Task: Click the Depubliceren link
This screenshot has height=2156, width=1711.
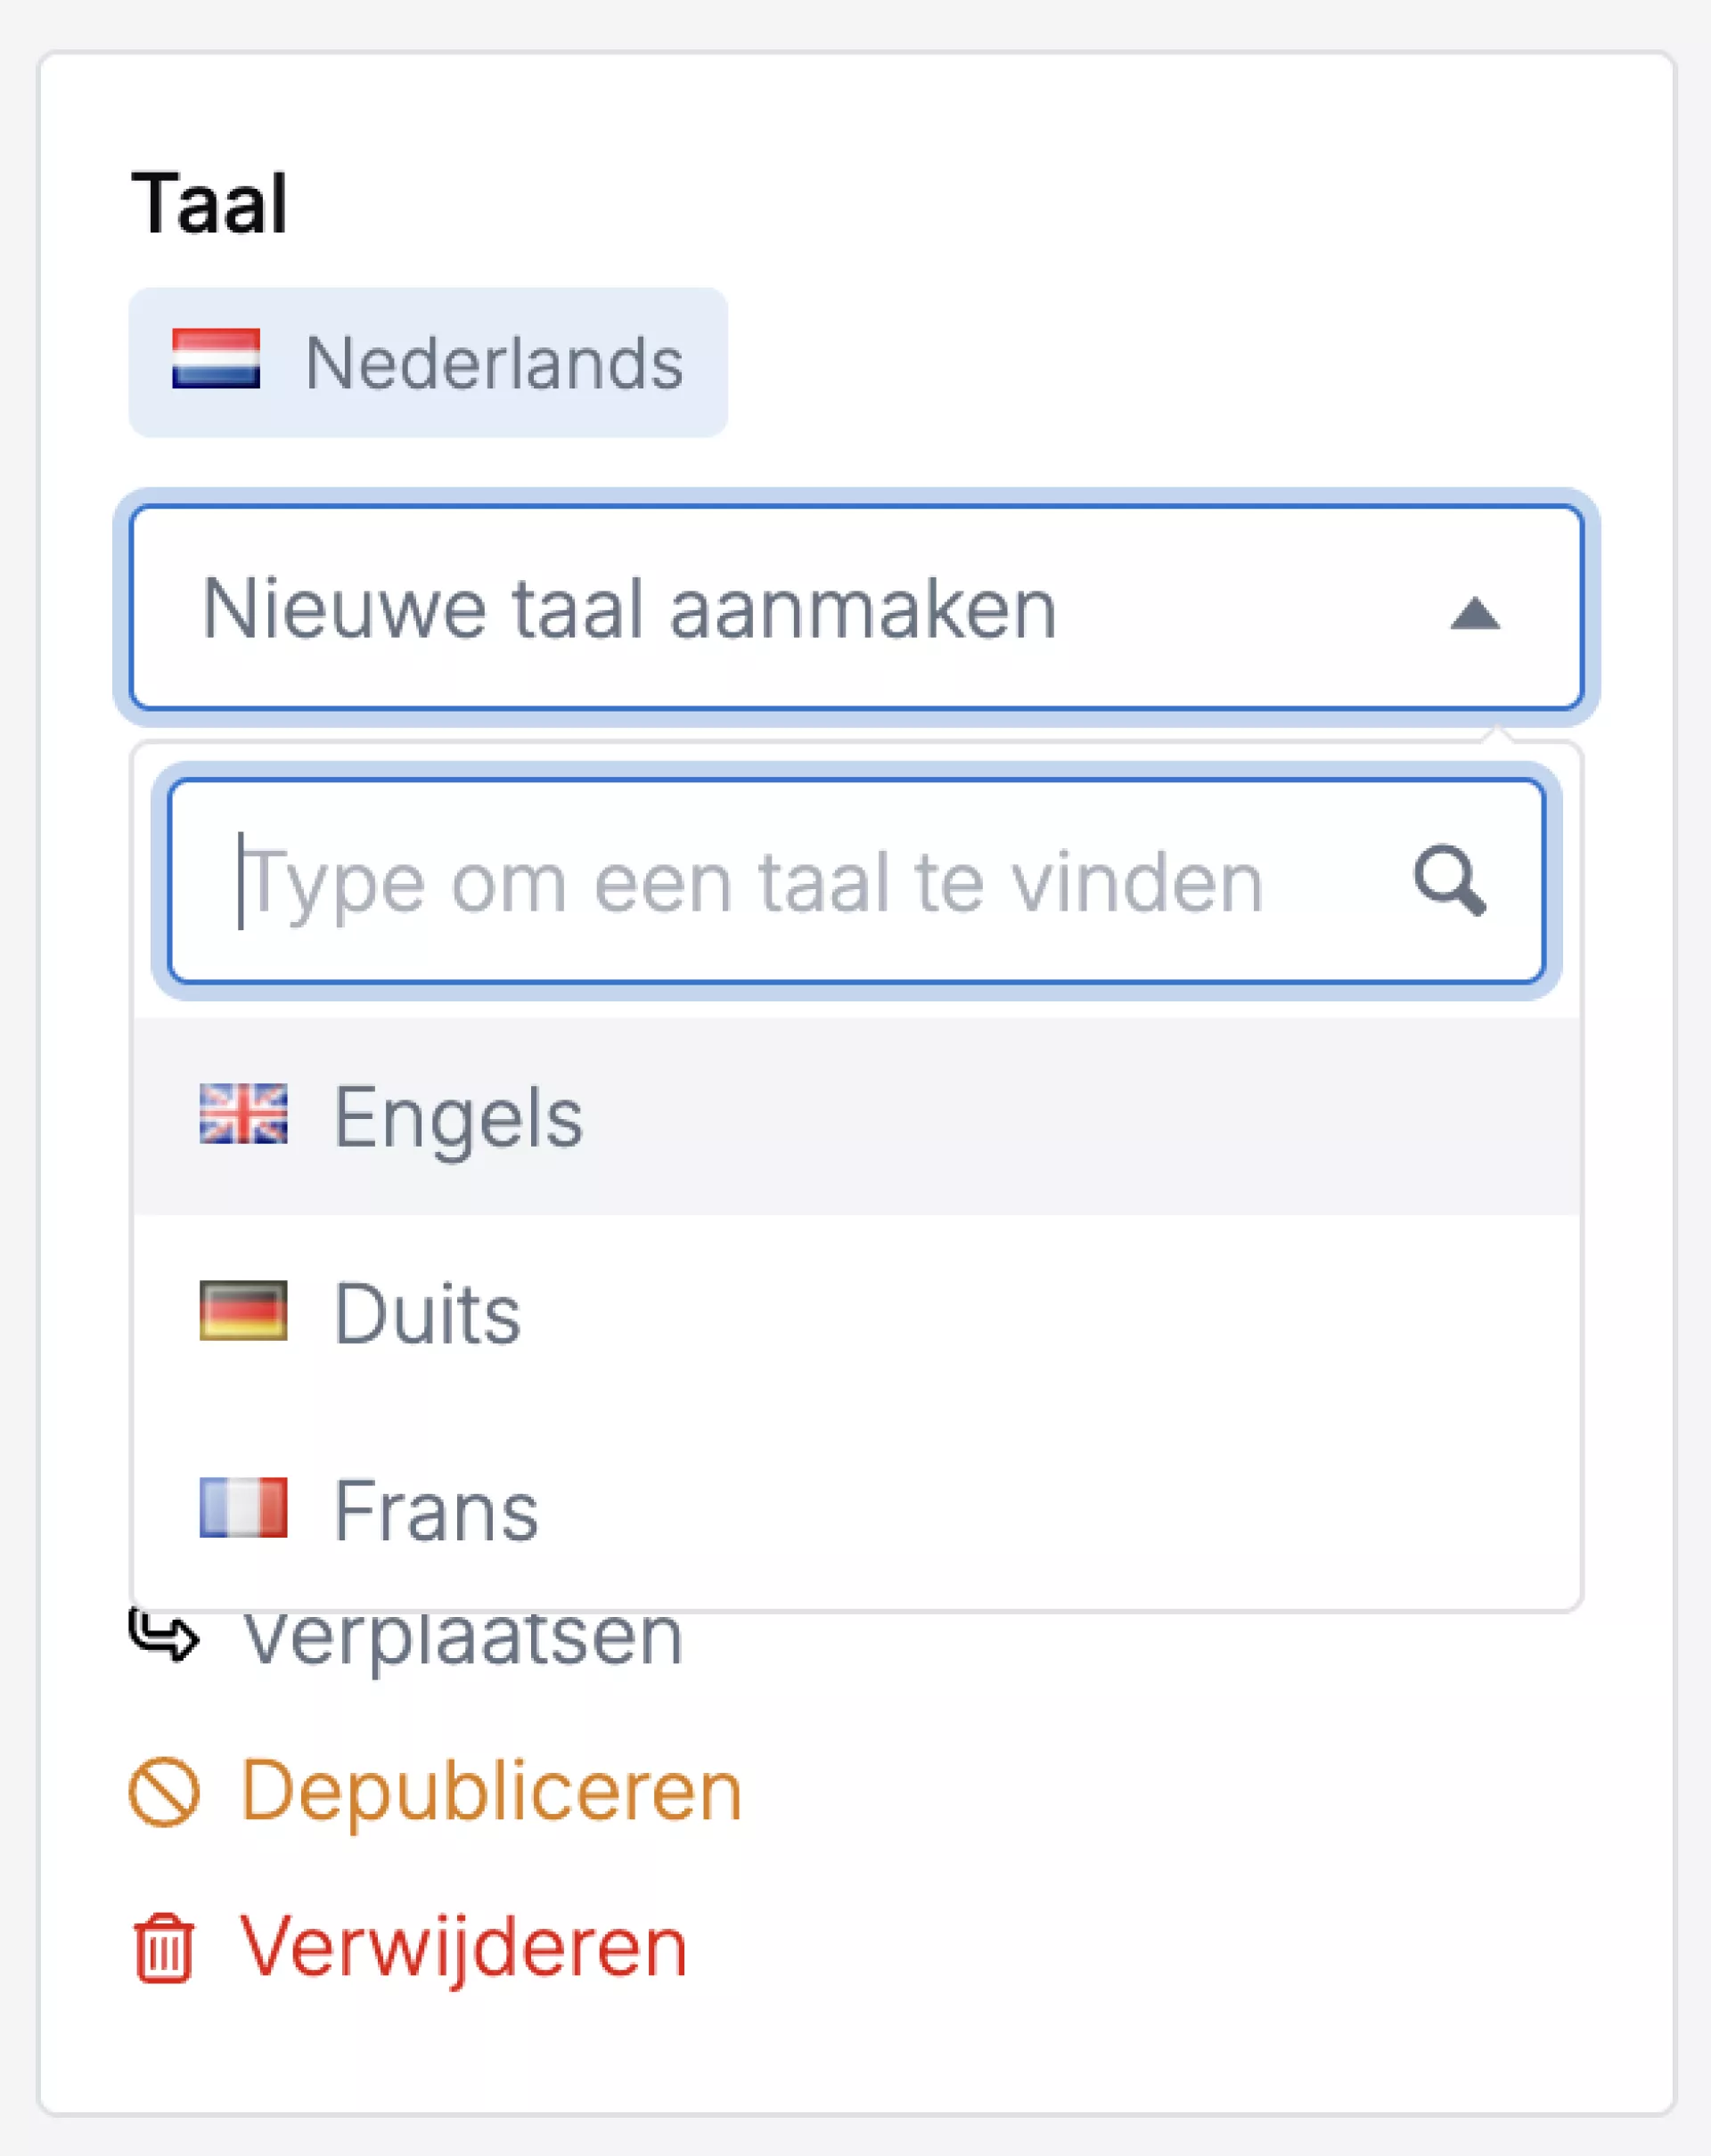Action: point(491,1791)
